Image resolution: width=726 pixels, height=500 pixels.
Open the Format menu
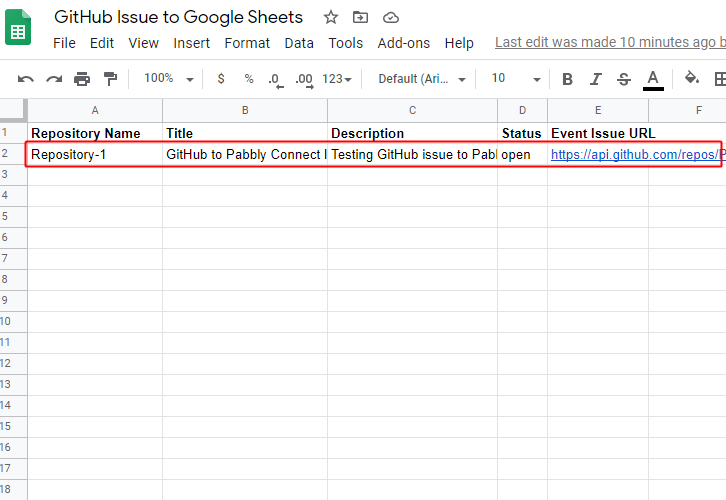click(x=247, y=43)
